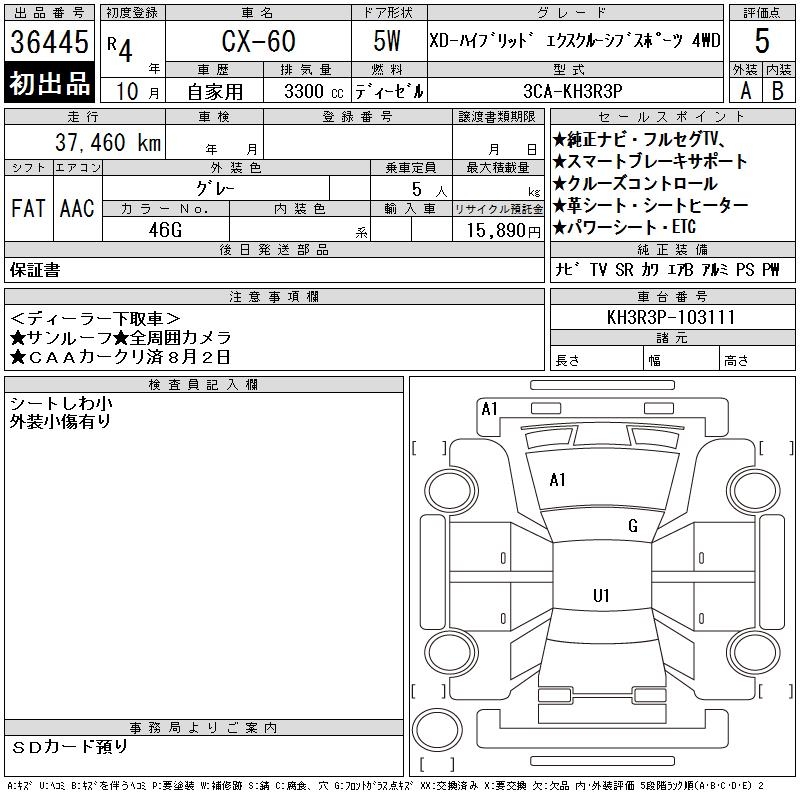The height and width of the screenshot is (800, 800).
Task: Click the damage code legend at bottom
Action: (x=385, y=786)
